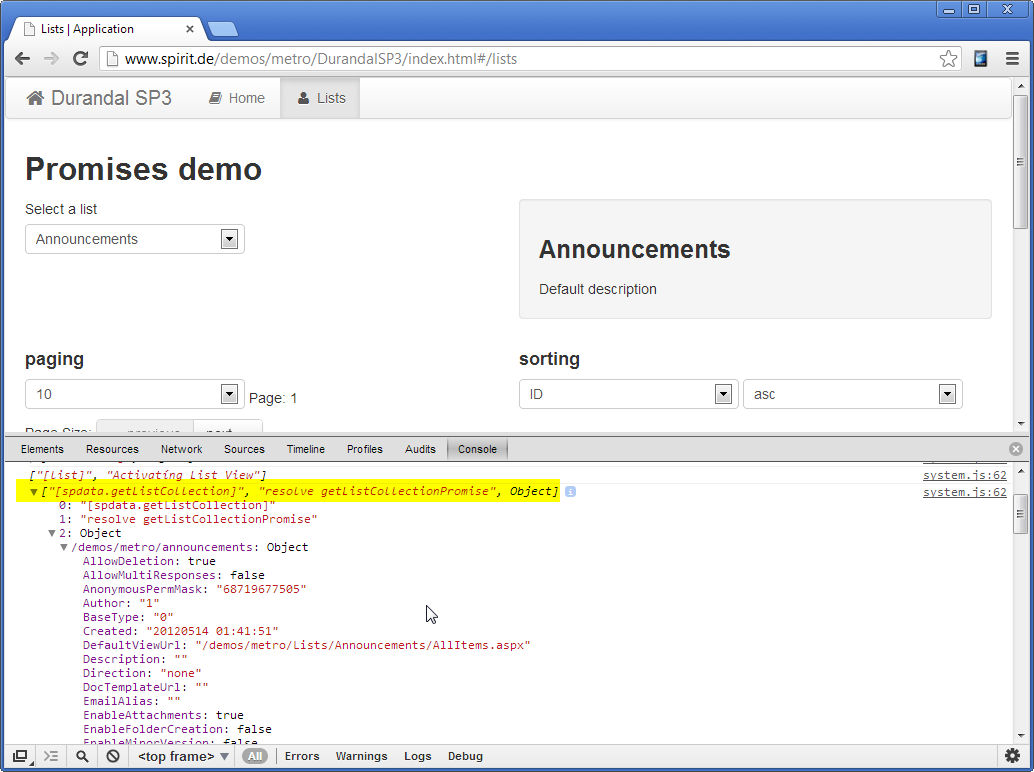Image resolution: width=1034 pixels, height=772 pixels.
Task: Click page scrollbar down arrow
Action: click(1021, 424)
